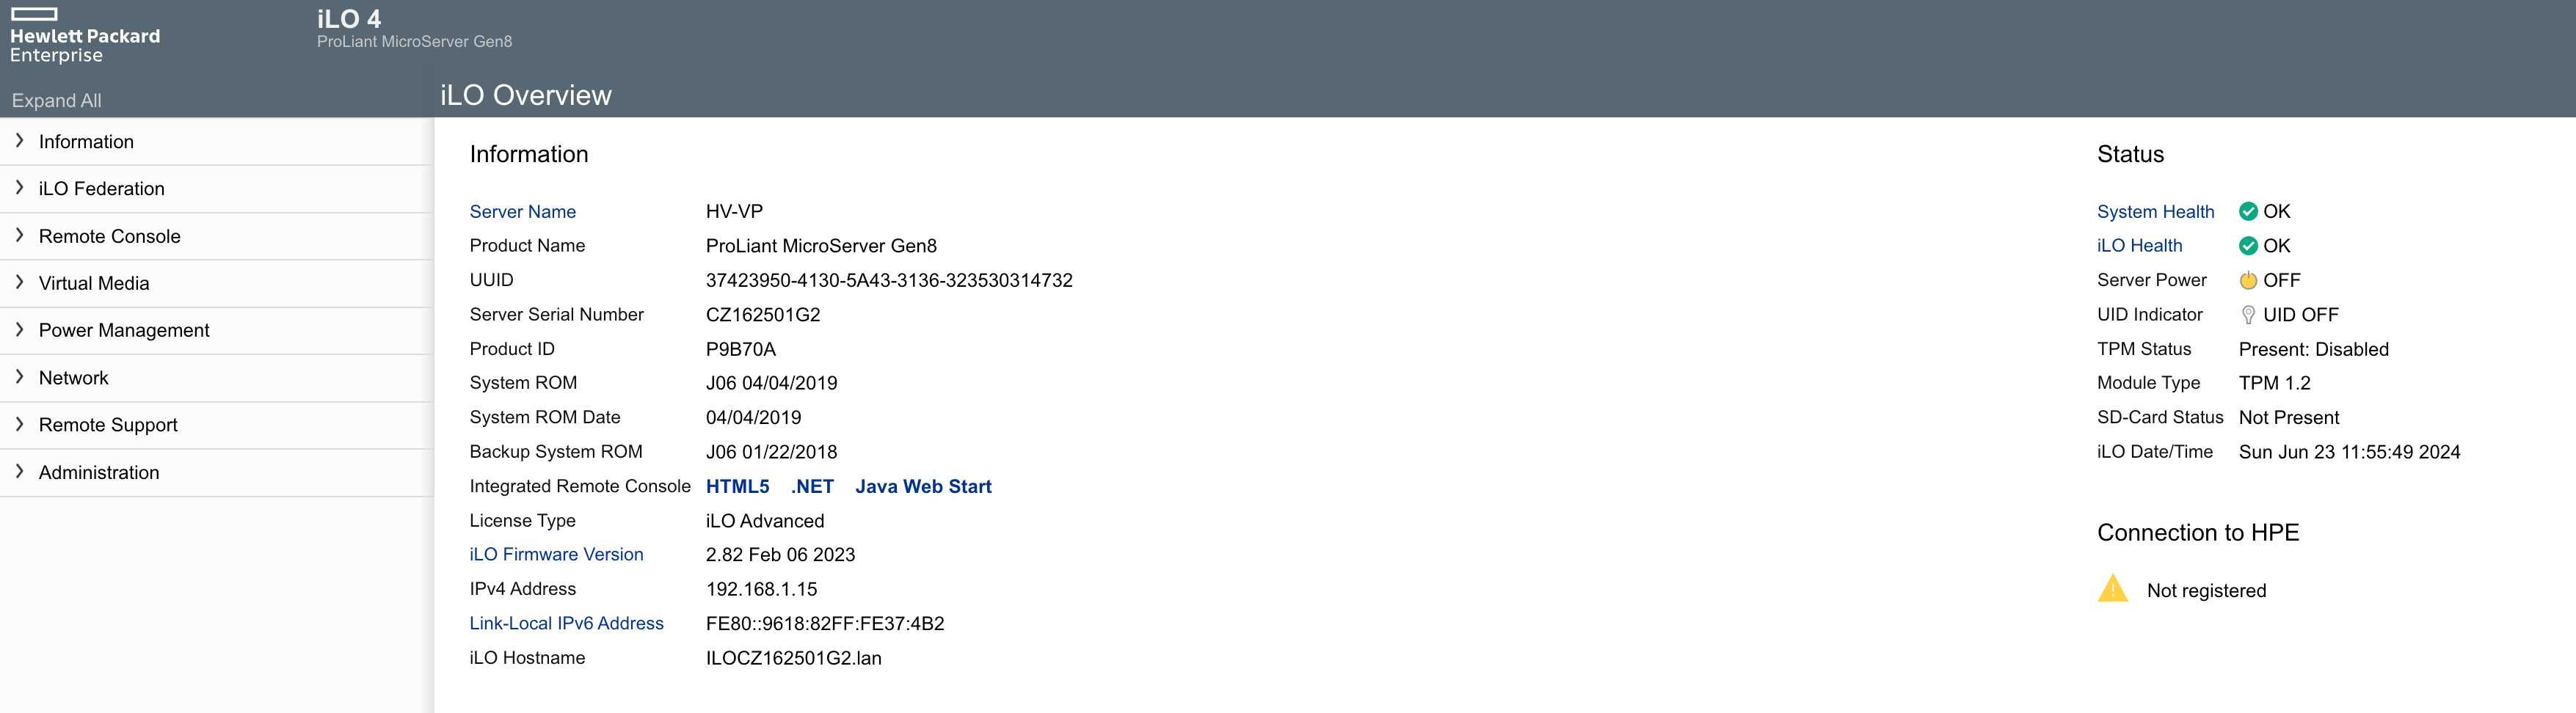Click the Not registered warning triangle icon
This screenshot has height=713, width=2576.
2113,589
